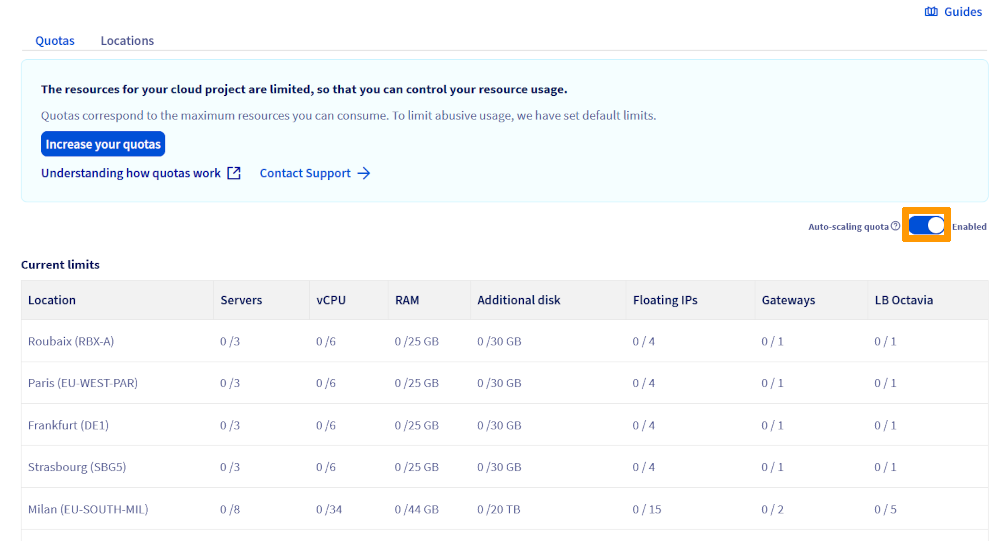
Task: Click the Floating IPs column header
Action: [x=665, y=300]
